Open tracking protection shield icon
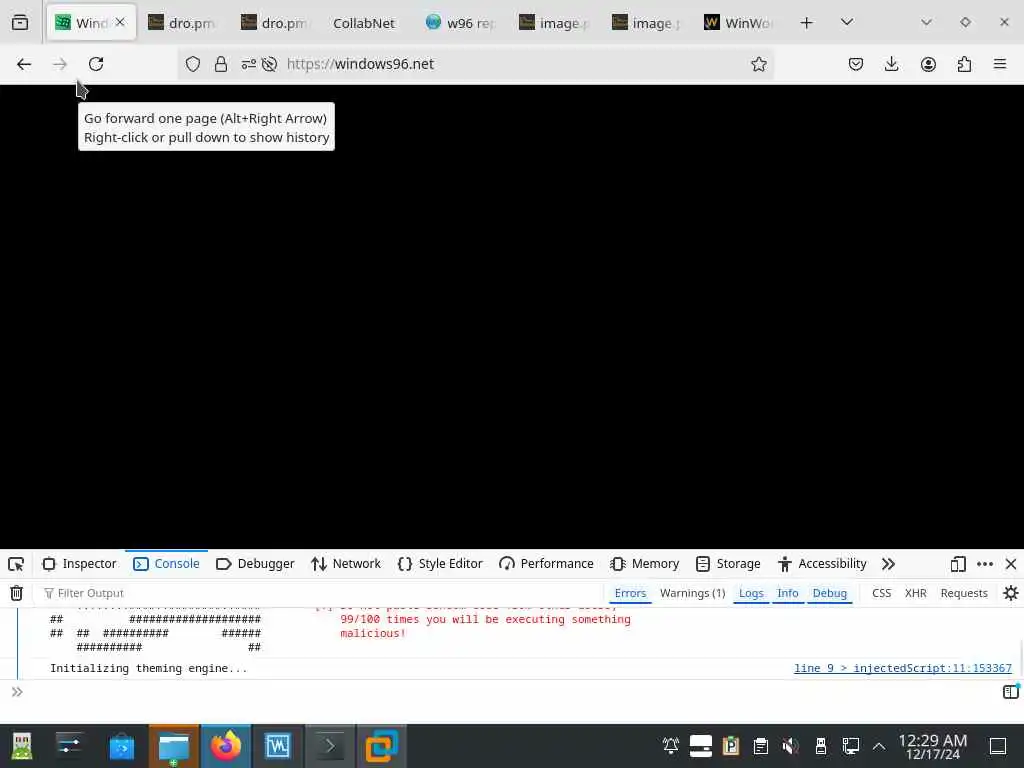 (x=193, y=64)
